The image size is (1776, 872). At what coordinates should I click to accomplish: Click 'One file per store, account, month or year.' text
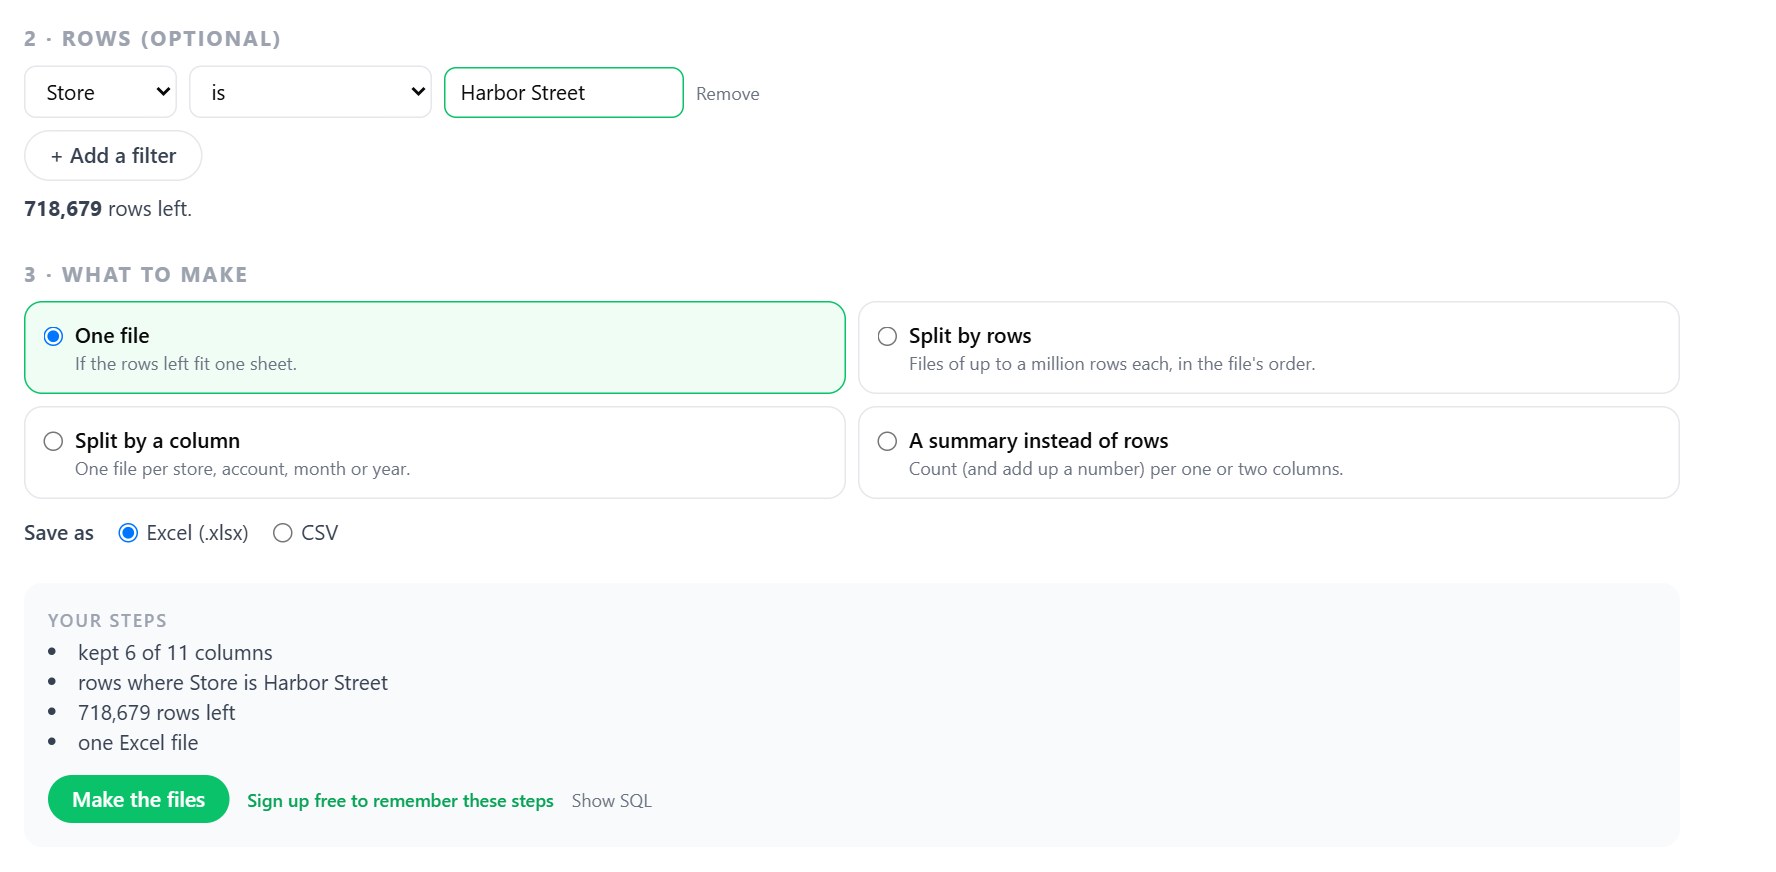(x=243, y=469)
